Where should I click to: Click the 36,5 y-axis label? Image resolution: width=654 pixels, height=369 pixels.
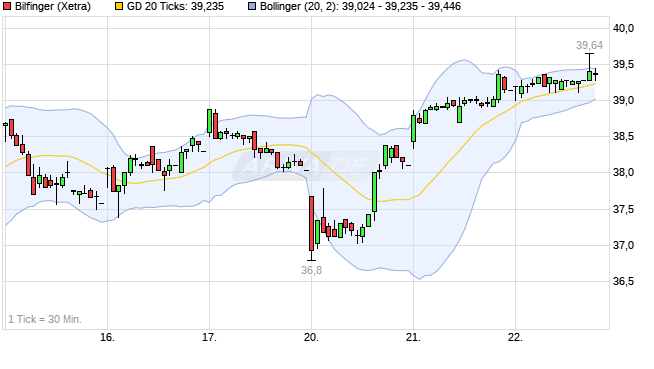point(623,281)
